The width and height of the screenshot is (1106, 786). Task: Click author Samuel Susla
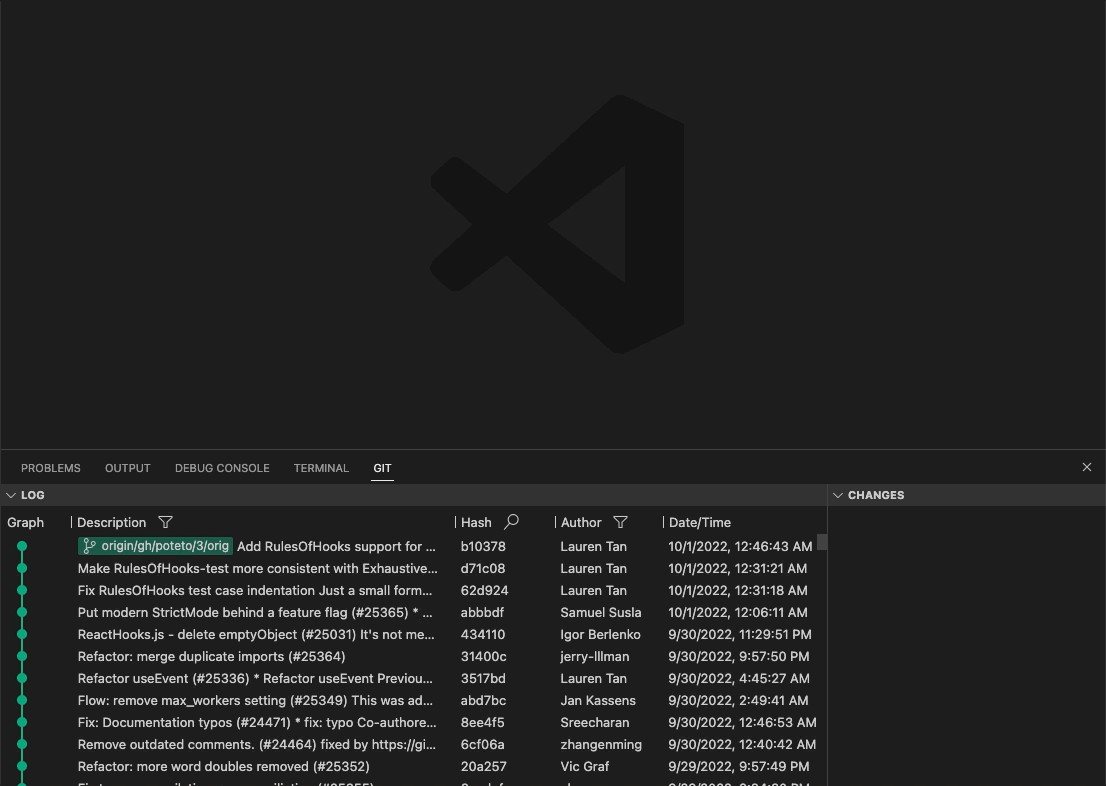pos(601,612)
